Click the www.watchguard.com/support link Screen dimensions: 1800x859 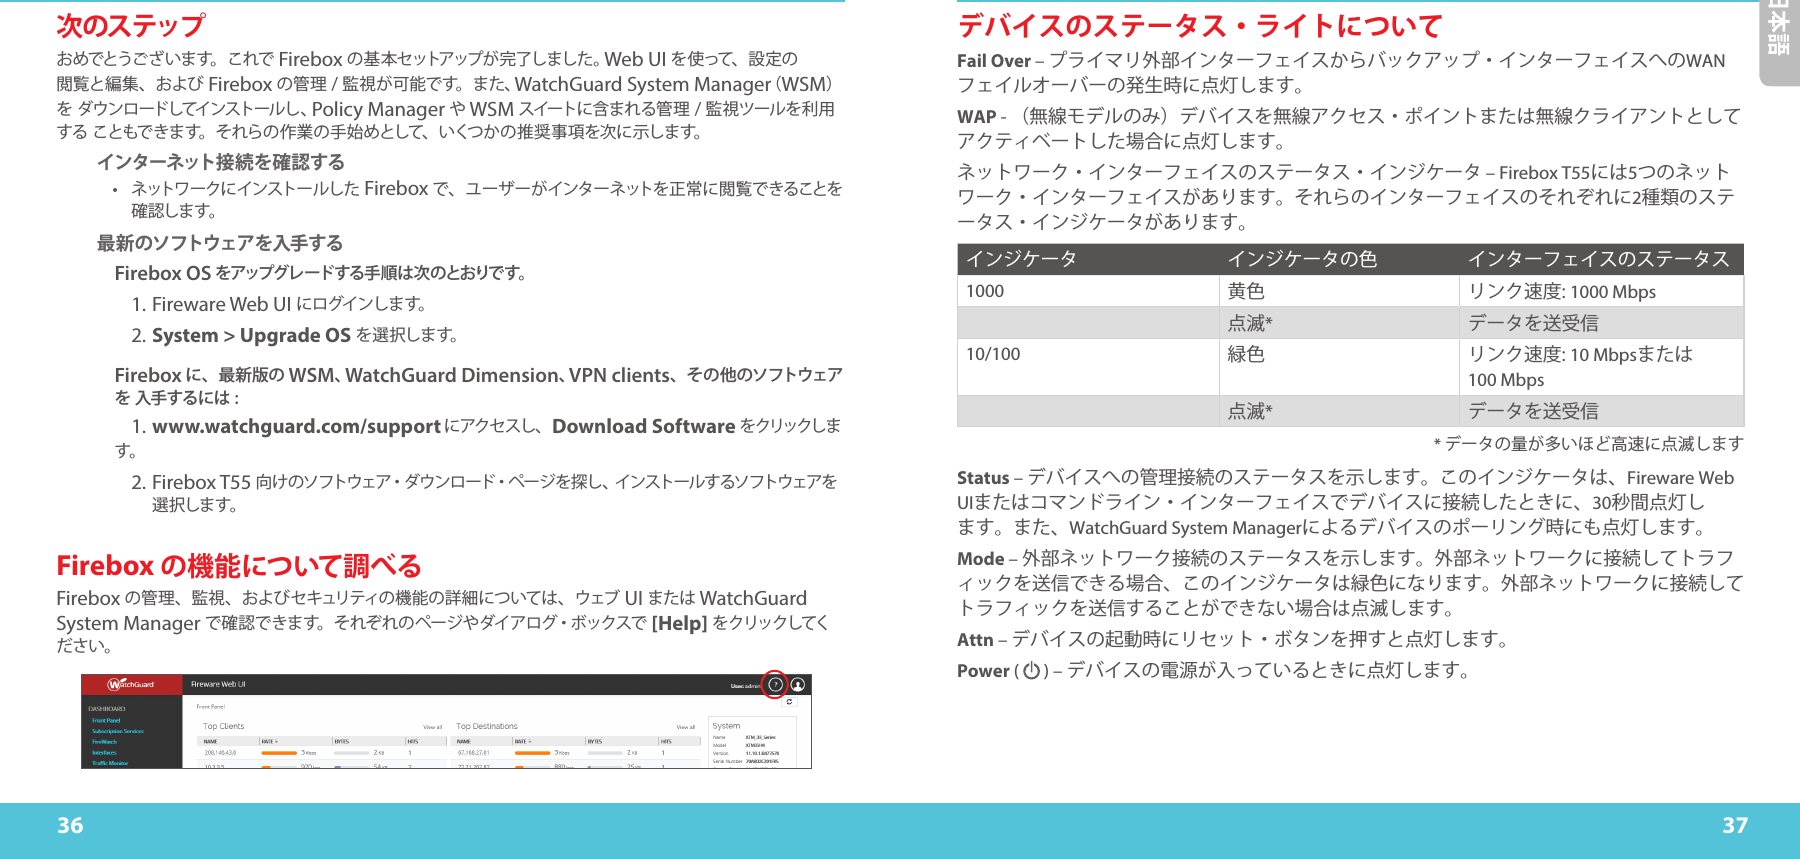tap(296, 426)
